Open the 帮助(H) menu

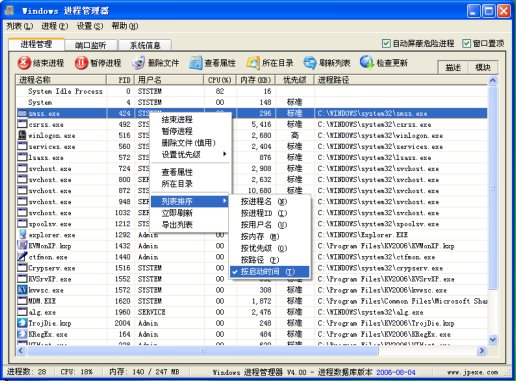(x=125, y=26)
